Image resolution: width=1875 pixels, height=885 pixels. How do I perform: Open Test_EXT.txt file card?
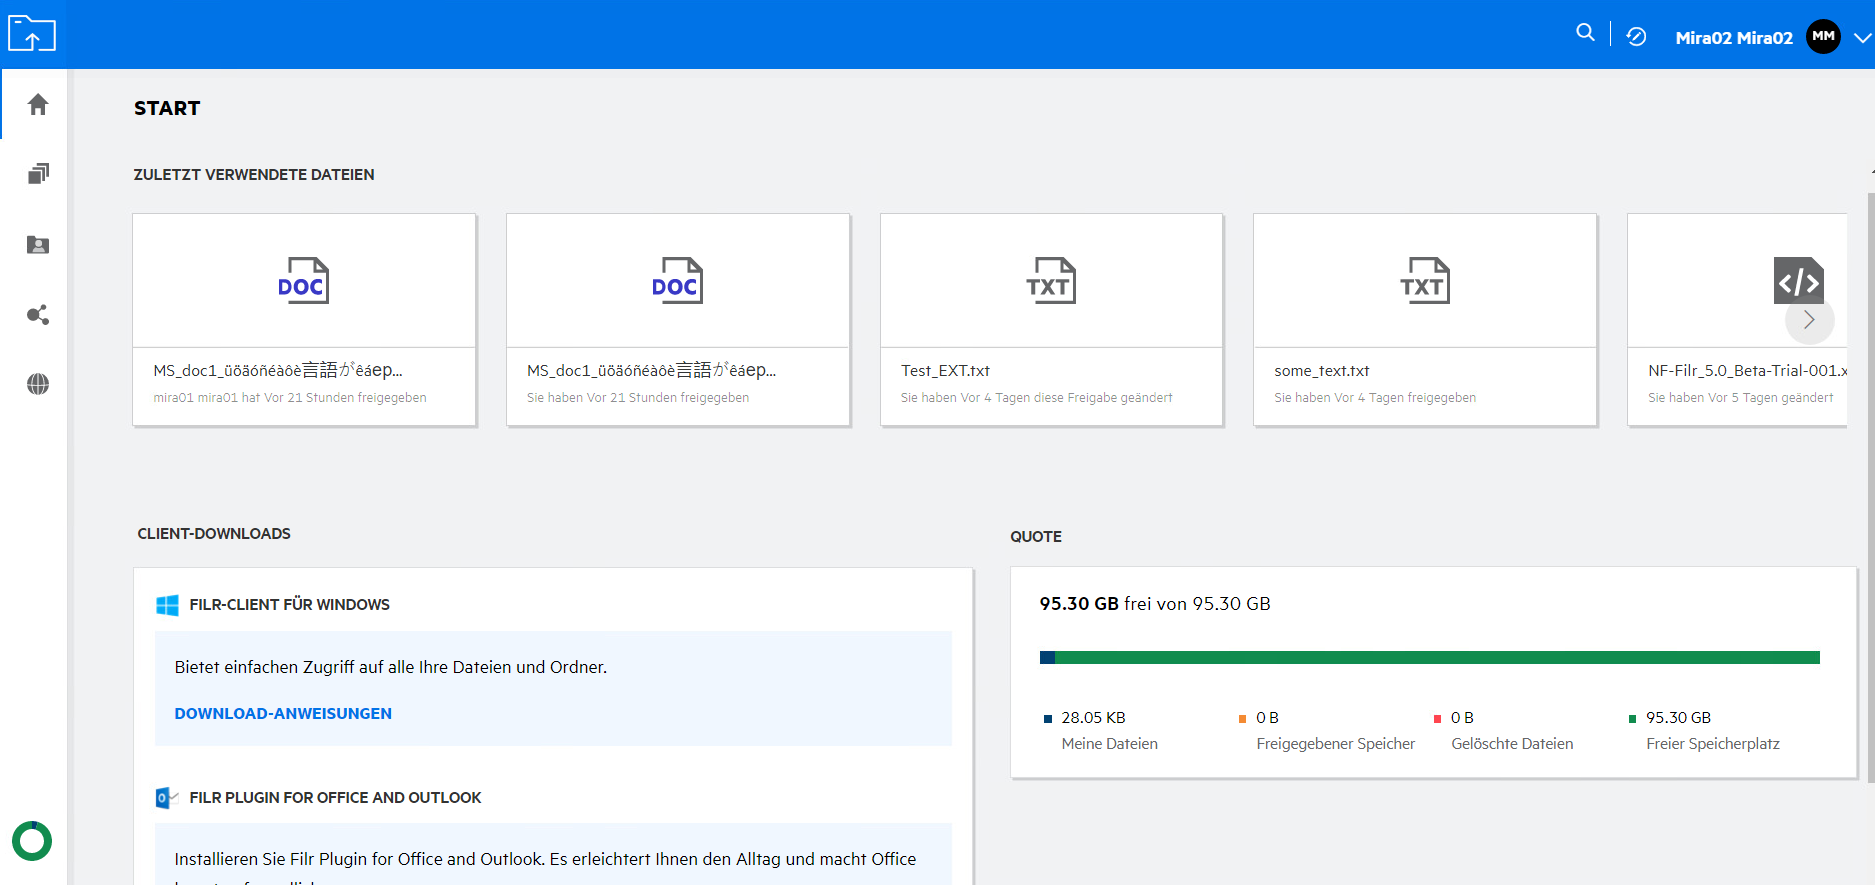point(1051,320)
